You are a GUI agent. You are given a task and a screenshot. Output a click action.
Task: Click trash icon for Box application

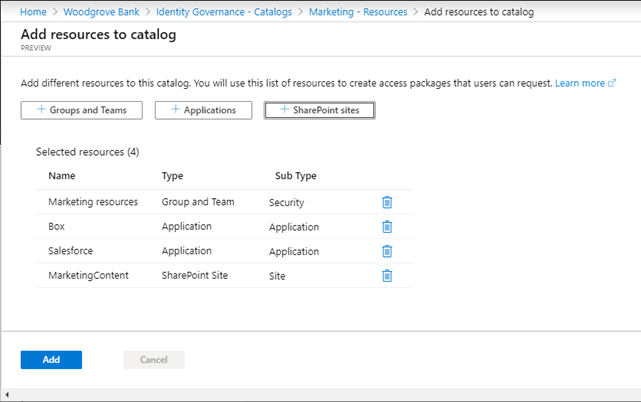click(387, 227)
